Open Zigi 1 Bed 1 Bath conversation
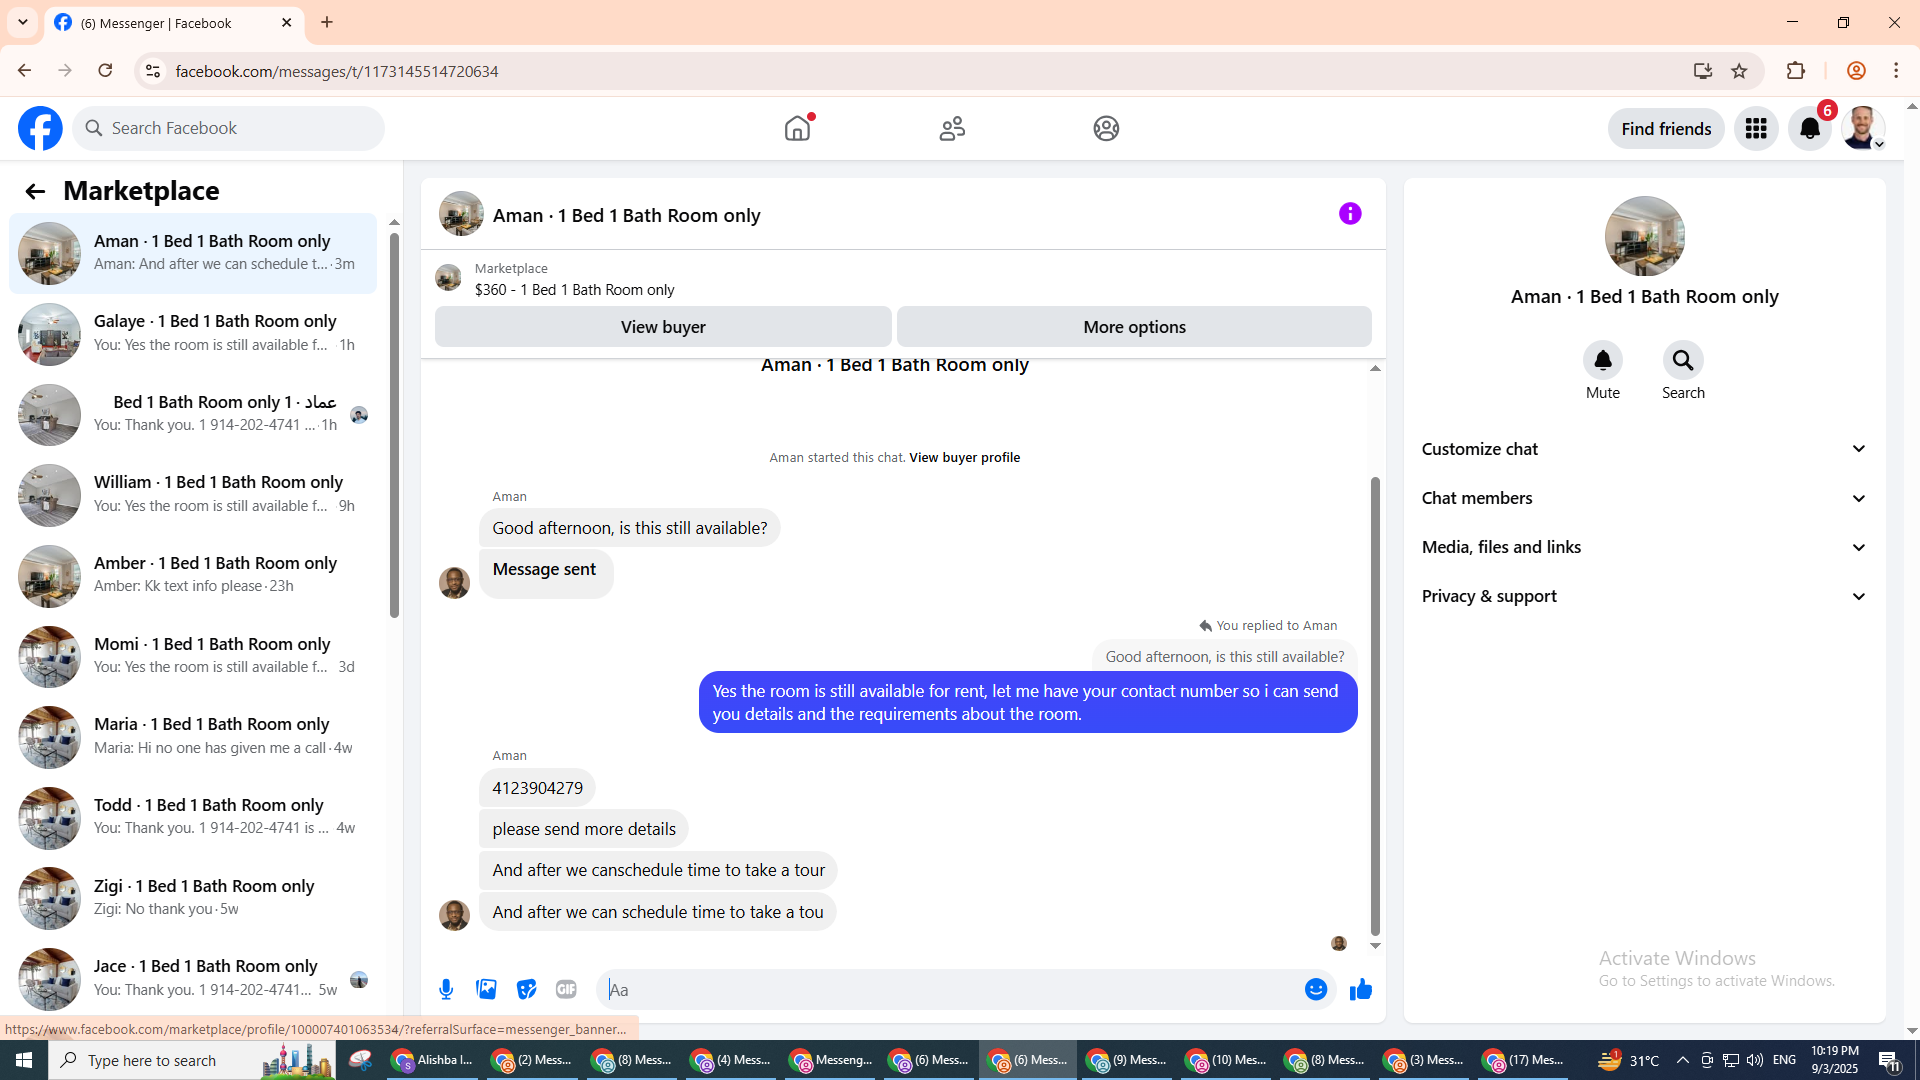The image size is (1920, 1080). (x=193, y=898)
